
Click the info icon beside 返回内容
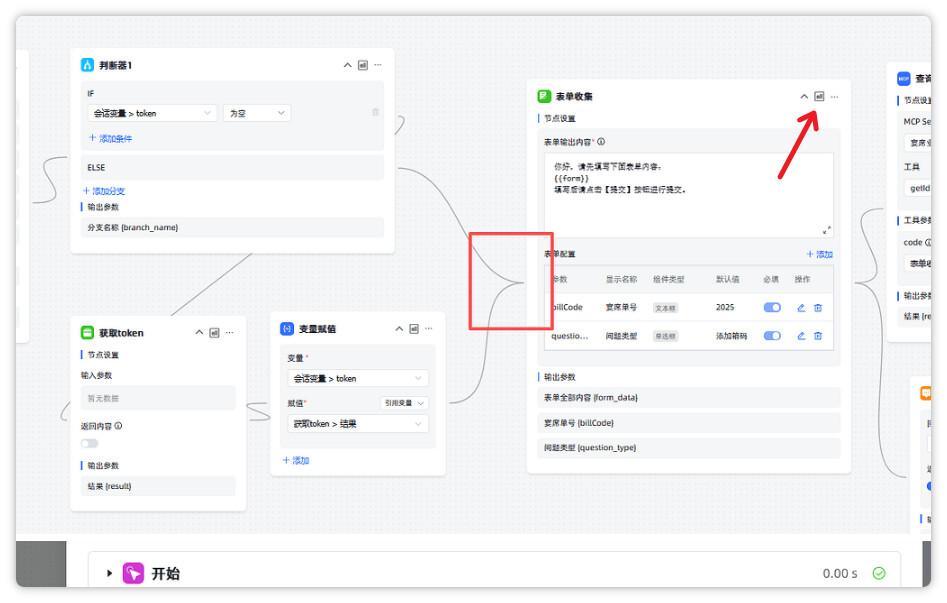tap(118, 426)
